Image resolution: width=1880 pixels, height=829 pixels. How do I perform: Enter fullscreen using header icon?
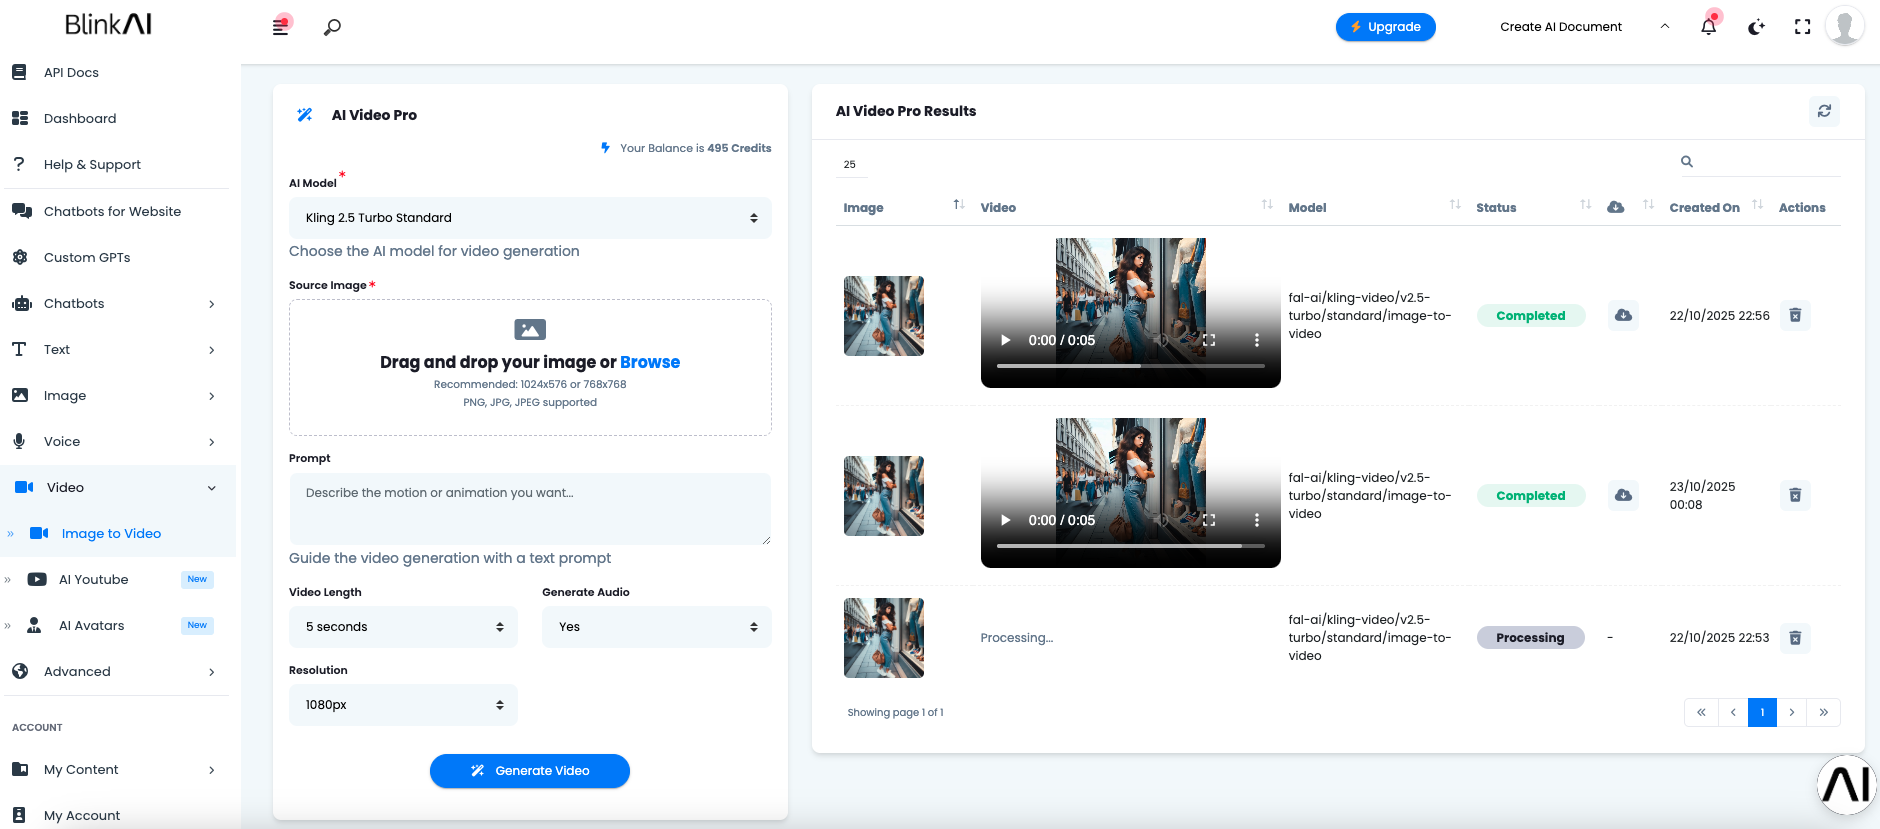click(1802, 27)
